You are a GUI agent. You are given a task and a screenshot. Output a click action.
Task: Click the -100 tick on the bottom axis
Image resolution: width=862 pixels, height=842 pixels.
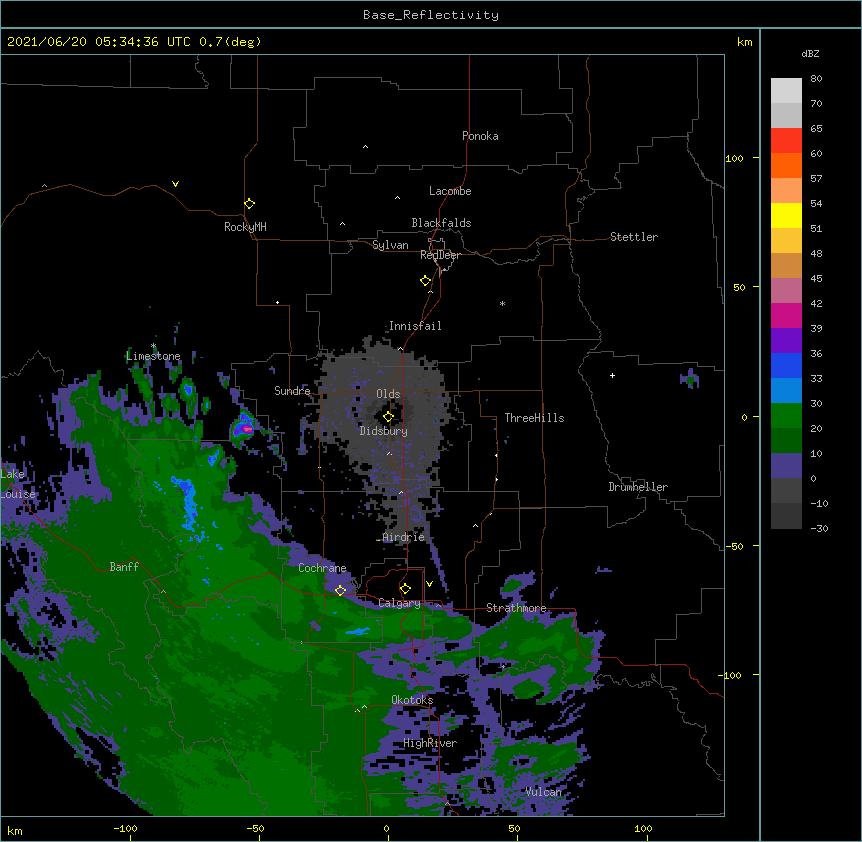pyautogui.click(x=125, y=828)
